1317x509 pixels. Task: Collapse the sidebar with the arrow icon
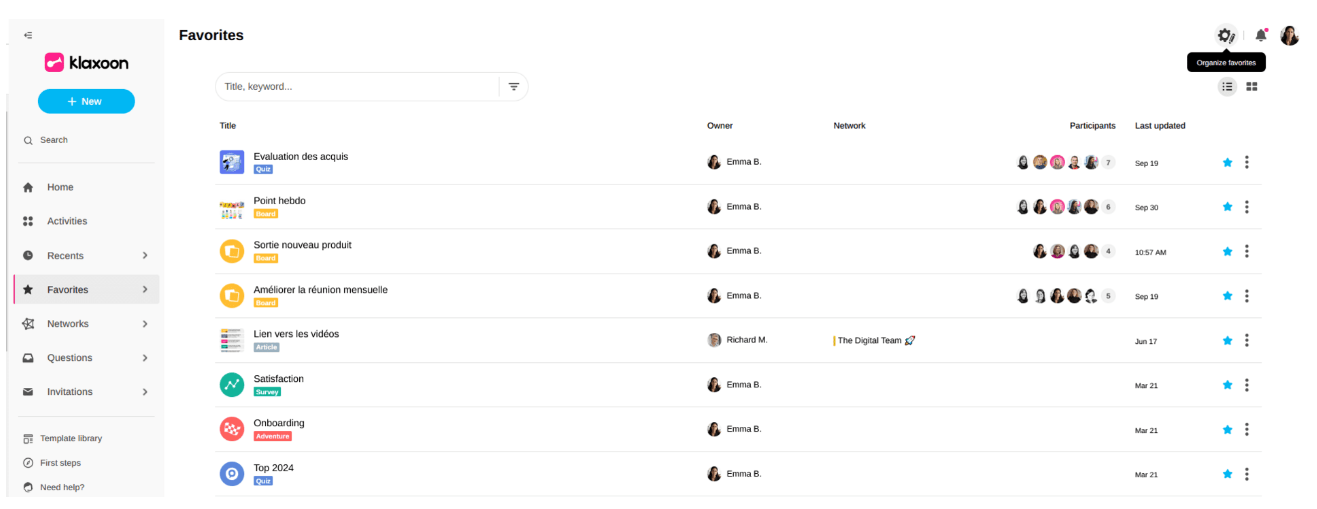(x=28, y=35)
